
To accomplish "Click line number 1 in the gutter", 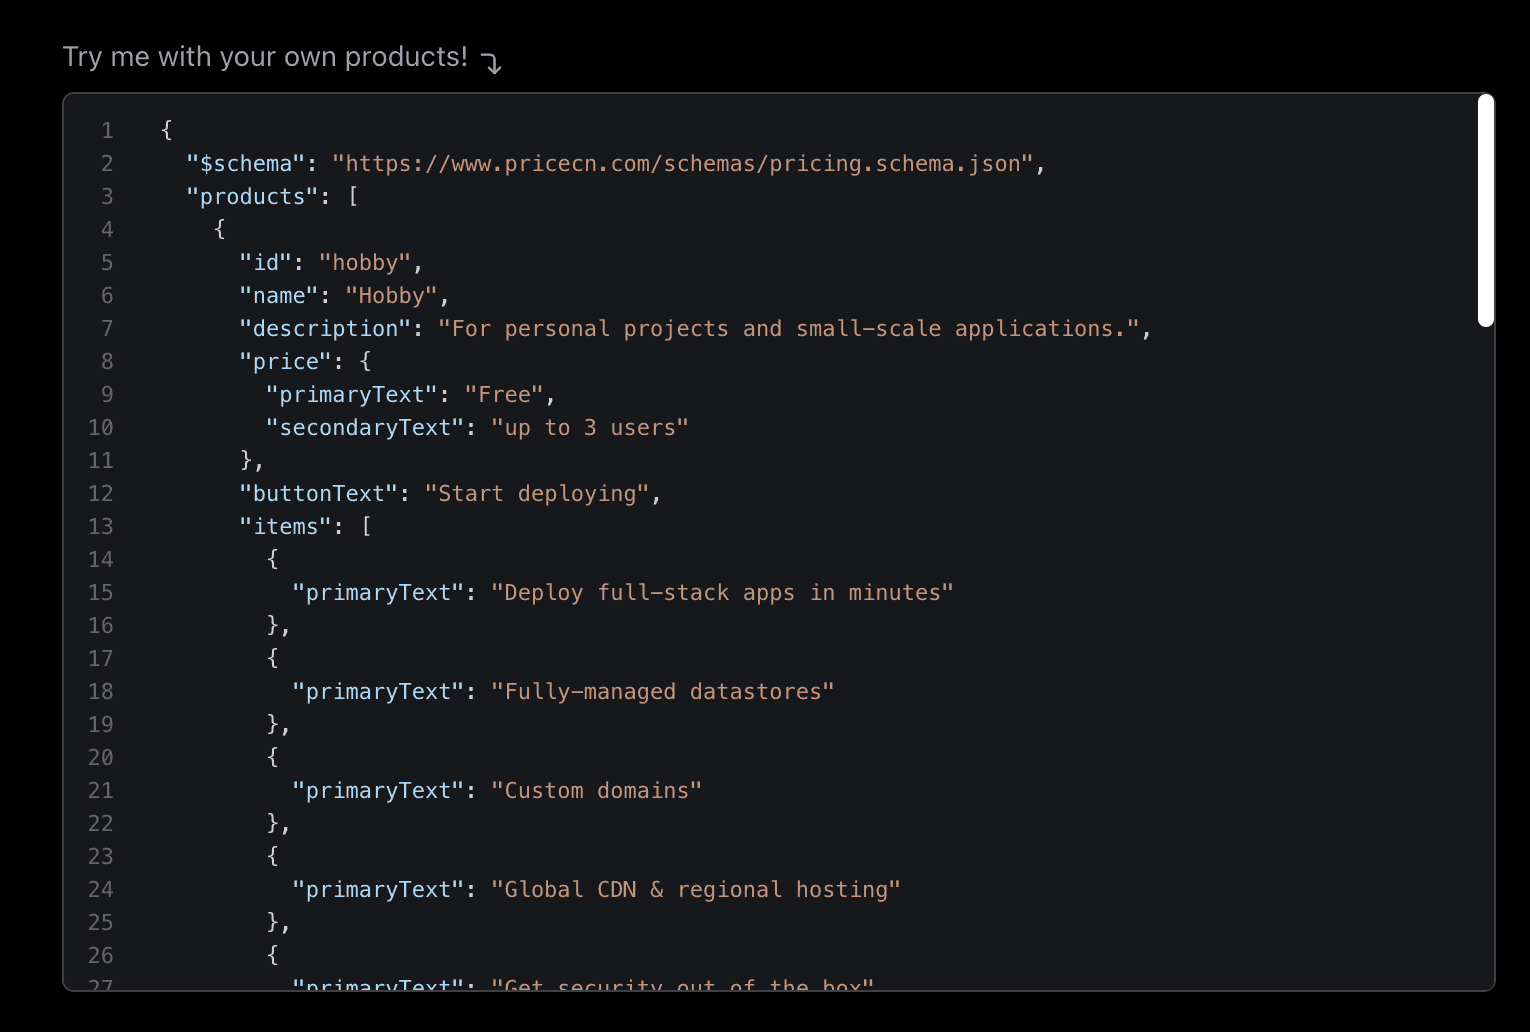I will 107,131.
